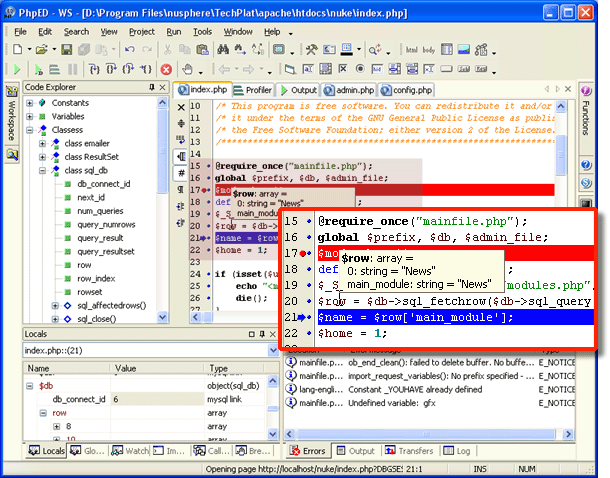Expand the Constants tree node
The image size is (610, 478).
pos(30,103)
